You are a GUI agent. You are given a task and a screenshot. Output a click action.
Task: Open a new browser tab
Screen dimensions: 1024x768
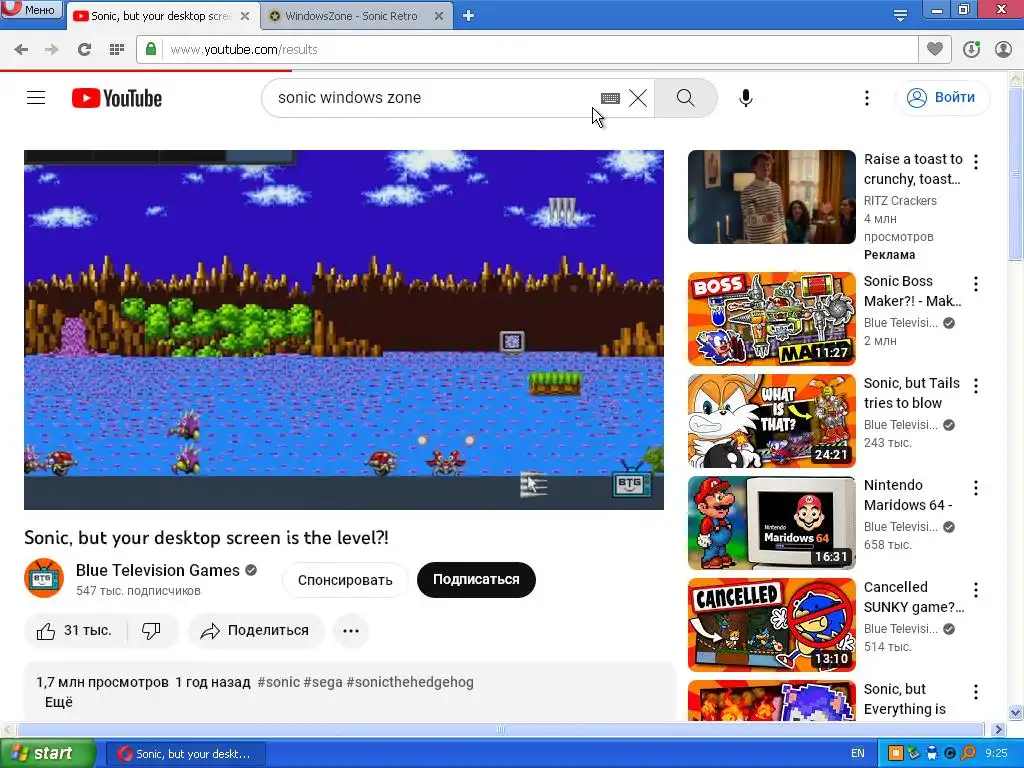tap(468, 16)
